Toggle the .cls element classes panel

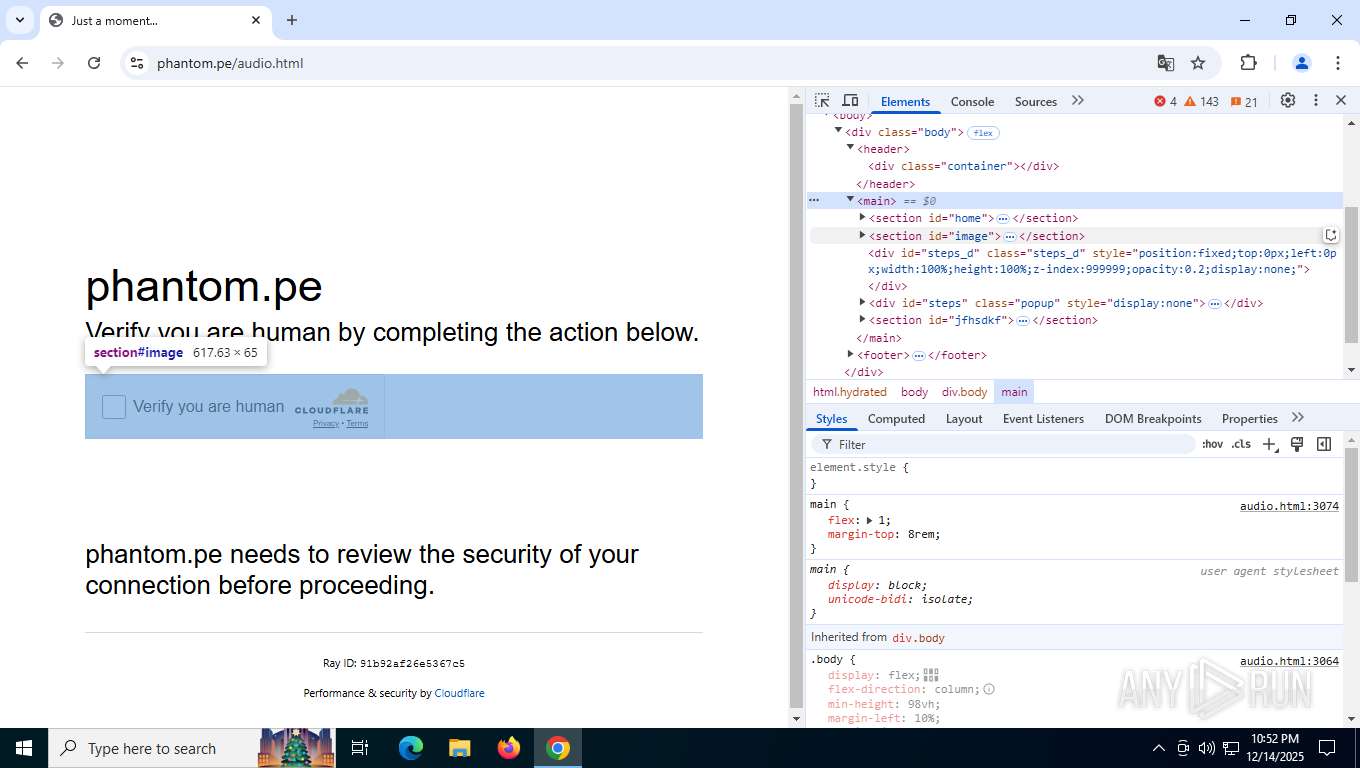[1241, 444]
